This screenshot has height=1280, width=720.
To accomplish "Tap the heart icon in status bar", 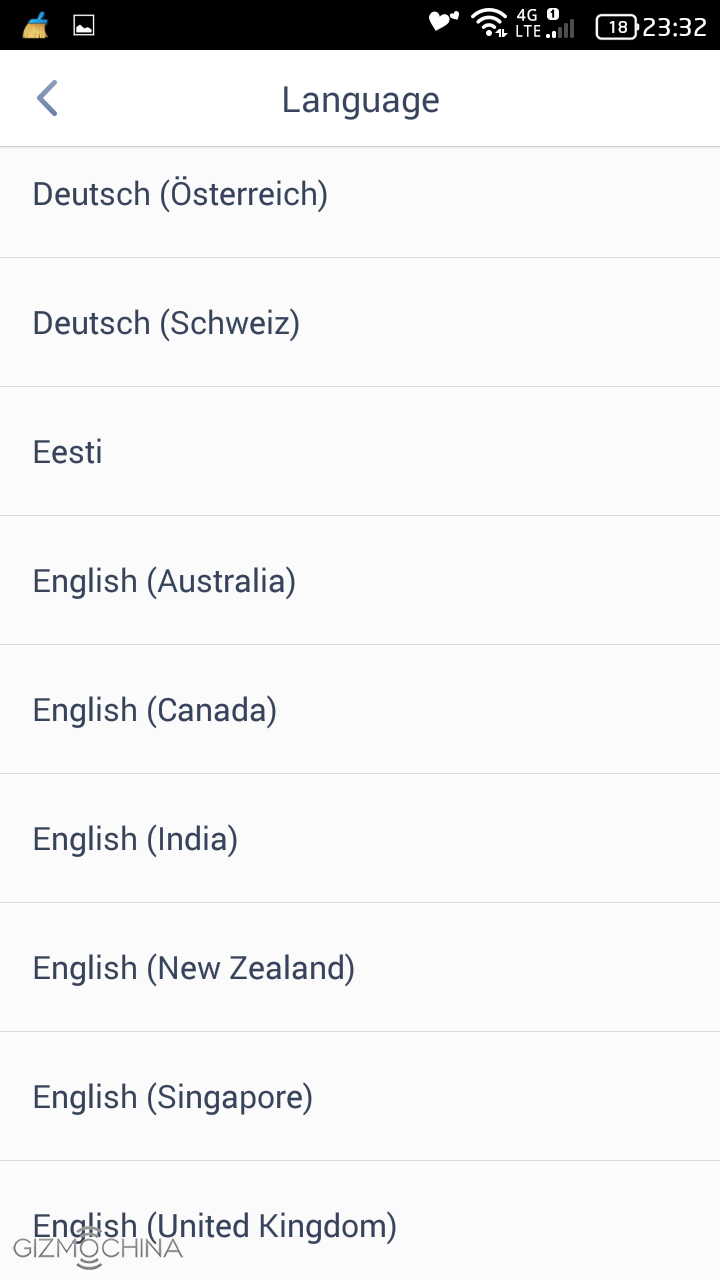I will pos(443,22).
